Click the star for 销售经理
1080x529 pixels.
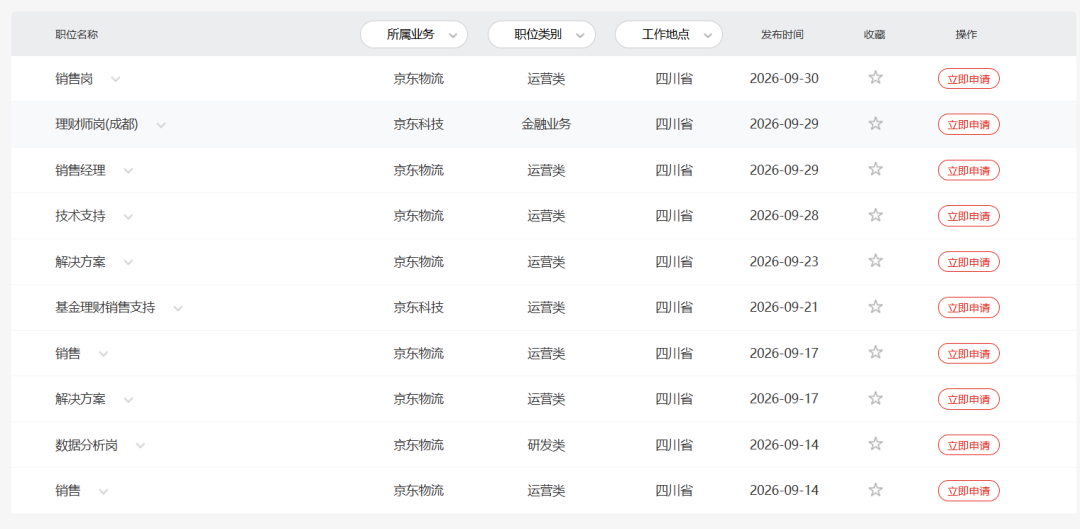pyautogui.click(x=875, y=169)
